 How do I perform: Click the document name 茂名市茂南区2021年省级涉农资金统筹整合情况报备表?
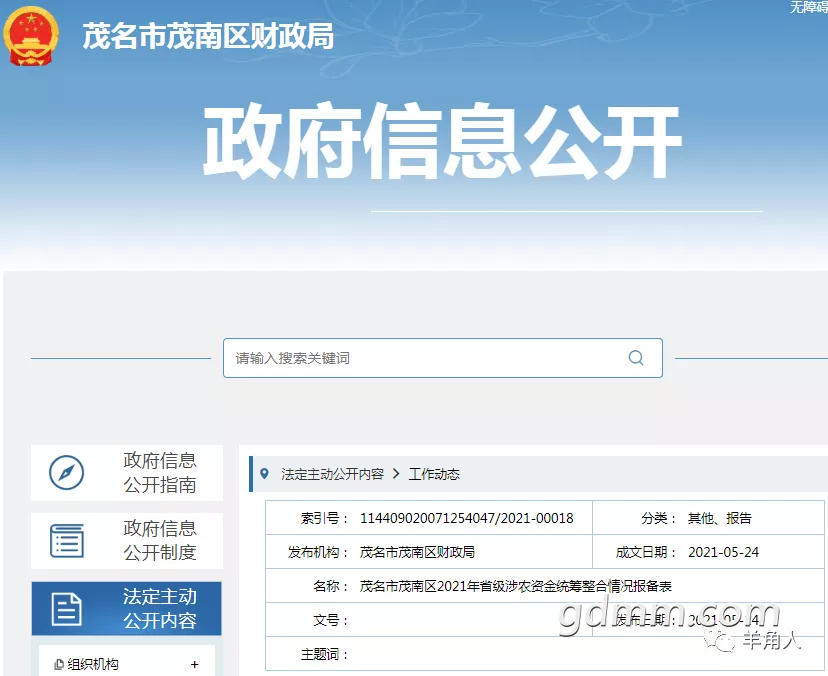point(515,586)
